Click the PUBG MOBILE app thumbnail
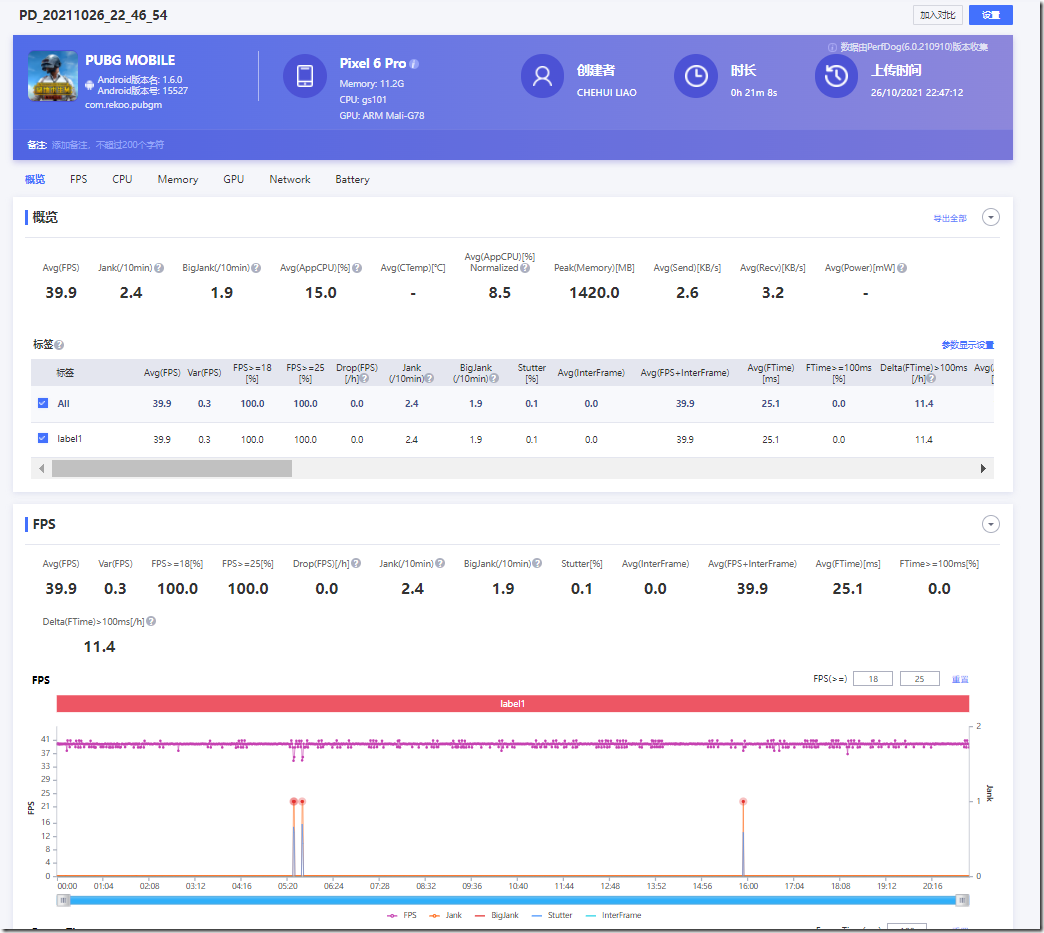Screen dimensions: 1044x933 tap(53, 76)
